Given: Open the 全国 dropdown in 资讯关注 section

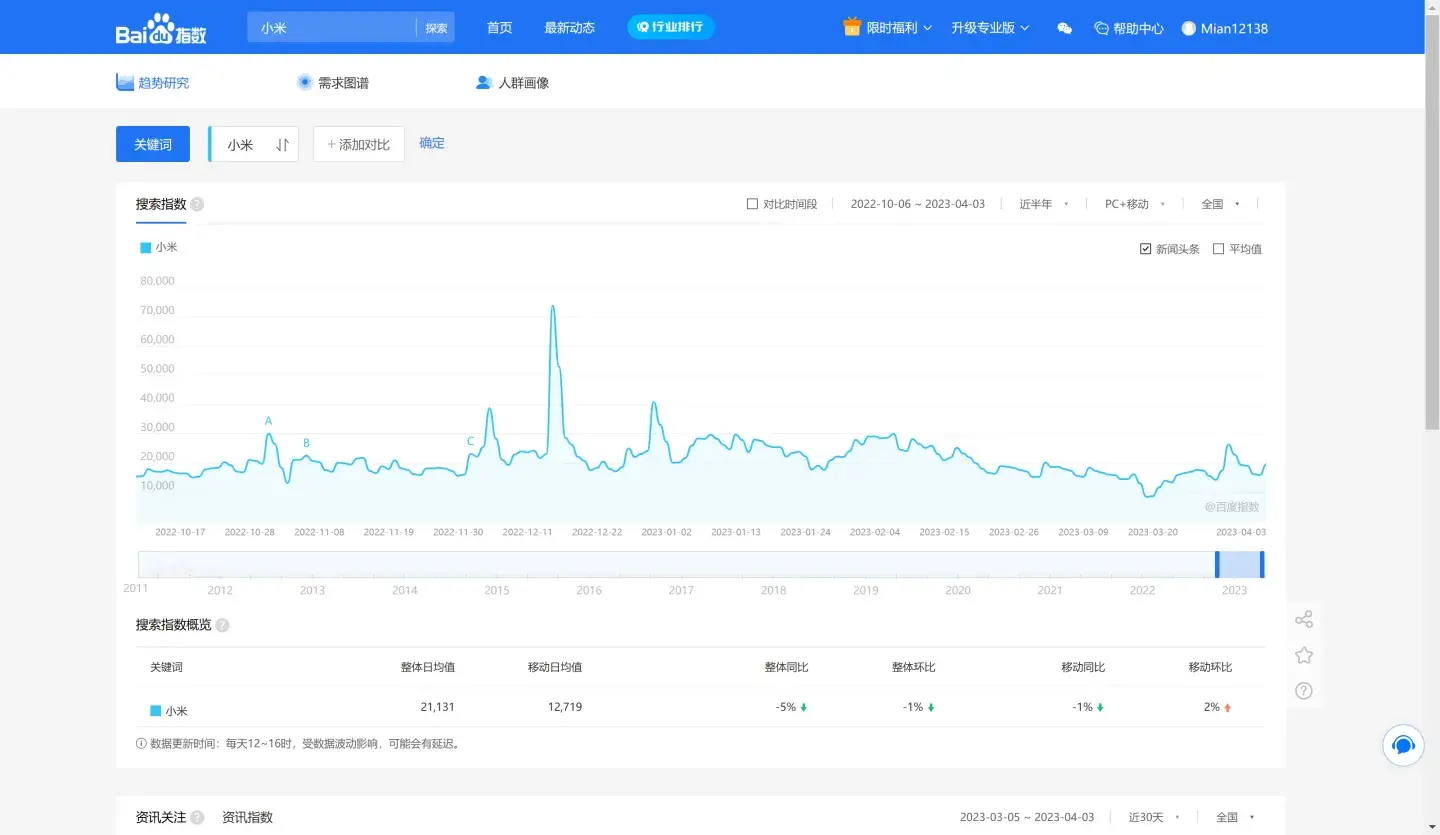Looking at the screenshot, I should (1235, 817).
